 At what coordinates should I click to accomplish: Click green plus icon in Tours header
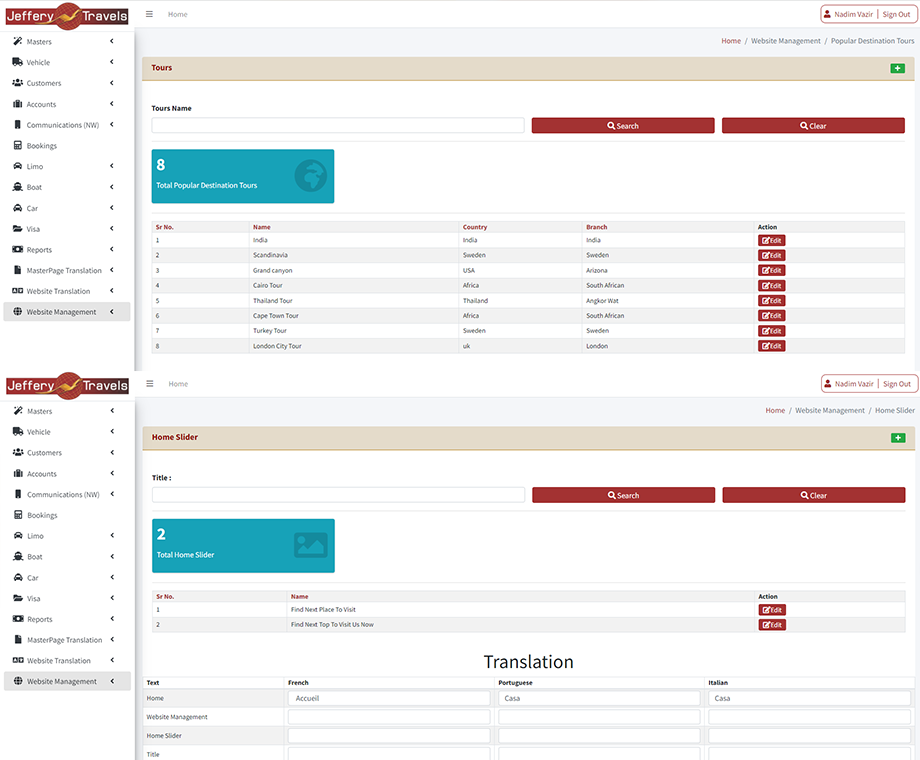(897, 68)
